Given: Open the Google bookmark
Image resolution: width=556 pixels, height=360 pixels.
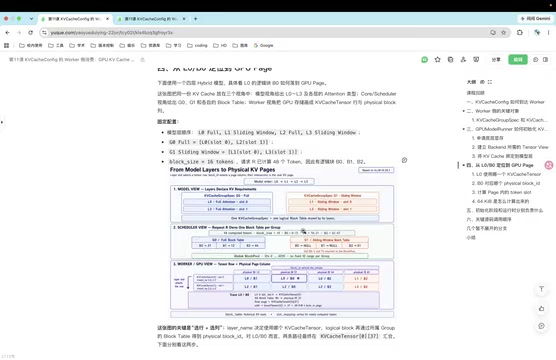Looking at the screenshot, I should pos(263,45).
